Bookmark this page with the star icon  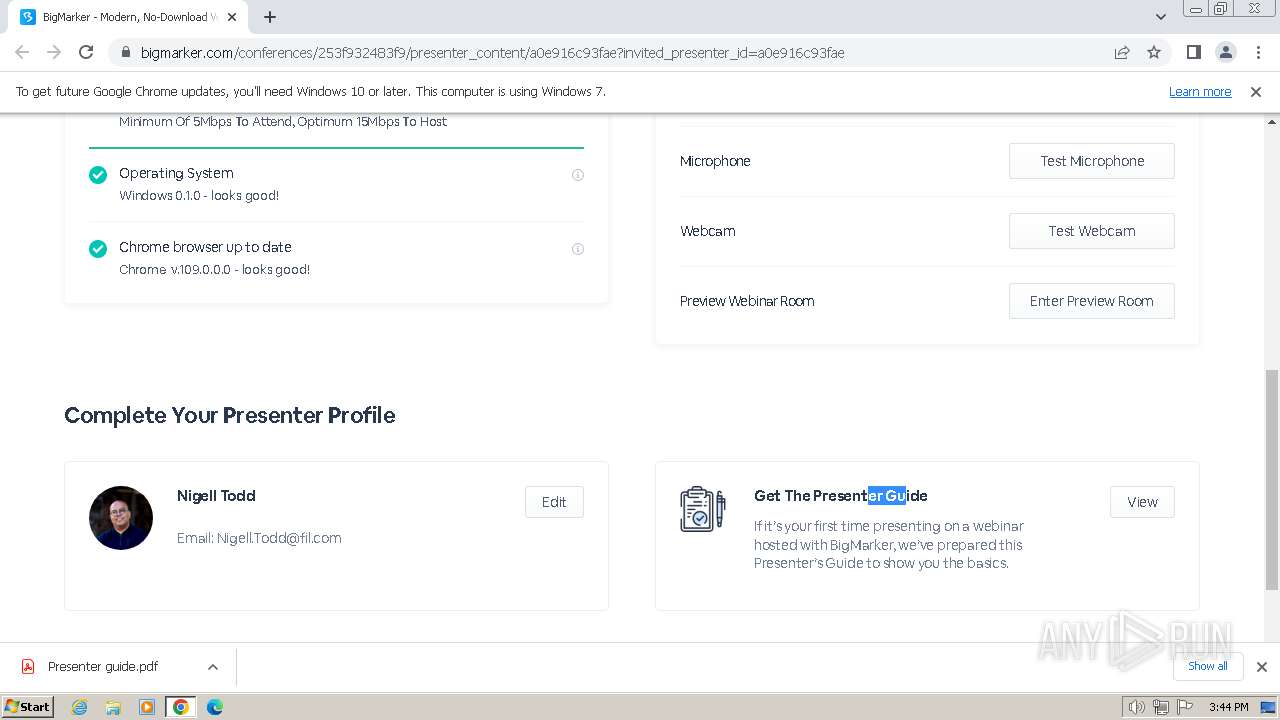point(1154,52)
